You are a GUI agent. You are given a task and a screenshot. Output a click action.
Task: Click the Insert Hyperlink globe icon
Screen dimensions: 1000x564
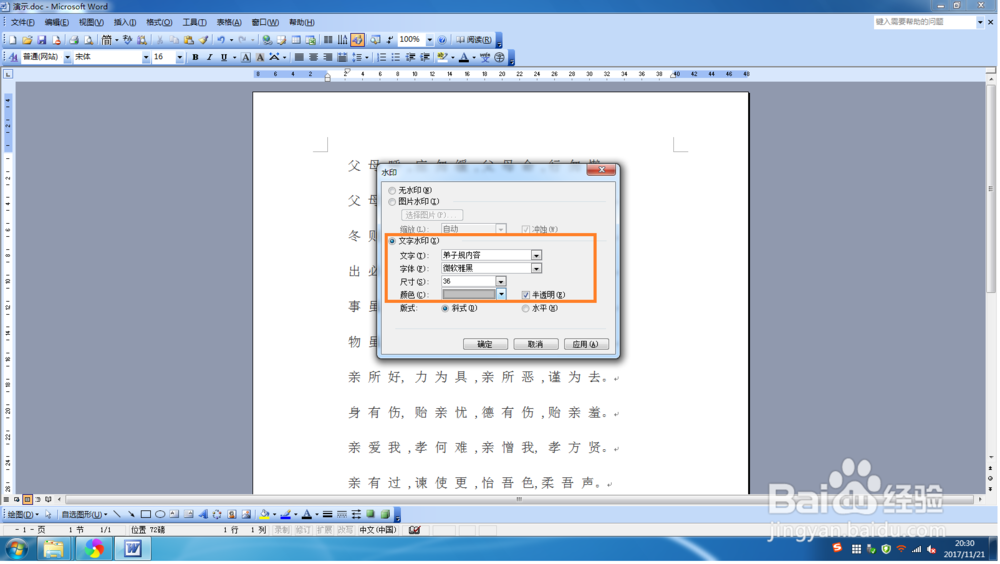tap(267, 40)
